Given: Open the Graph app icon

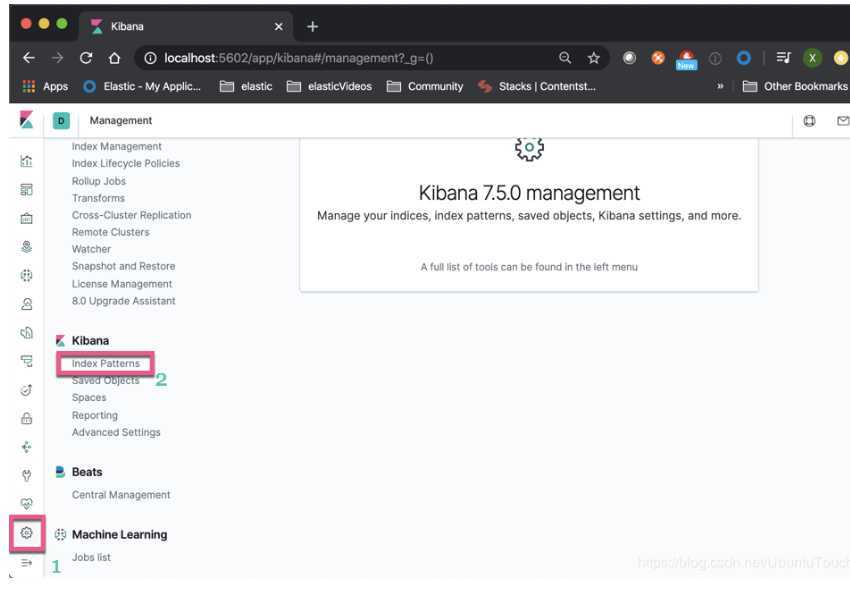Looking at the screenshot, I should [x=26, y=447].
